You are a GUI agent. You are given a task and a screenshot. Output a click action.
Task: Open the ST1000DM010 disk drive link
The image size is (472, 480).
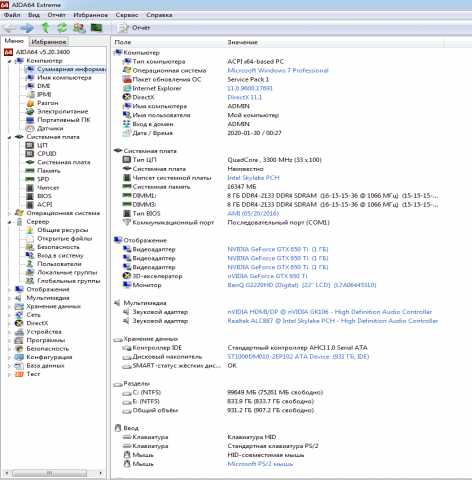click(x=298, y=357)
